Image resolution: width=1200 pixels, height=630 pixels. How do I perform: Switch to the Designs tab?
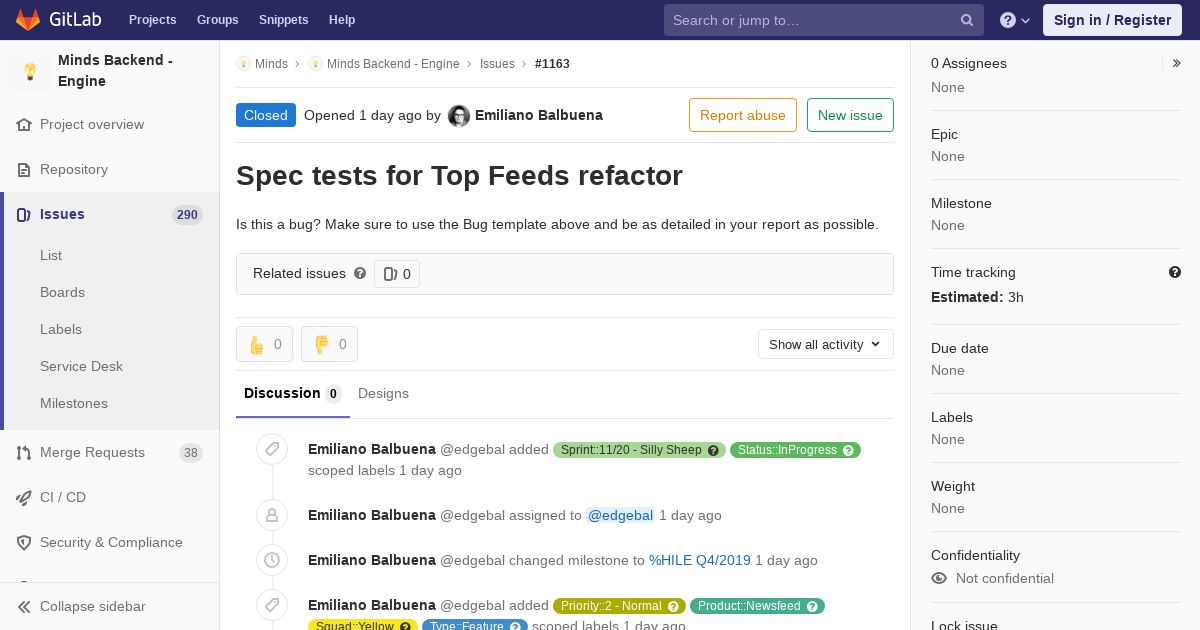click(x=383, y=394)
